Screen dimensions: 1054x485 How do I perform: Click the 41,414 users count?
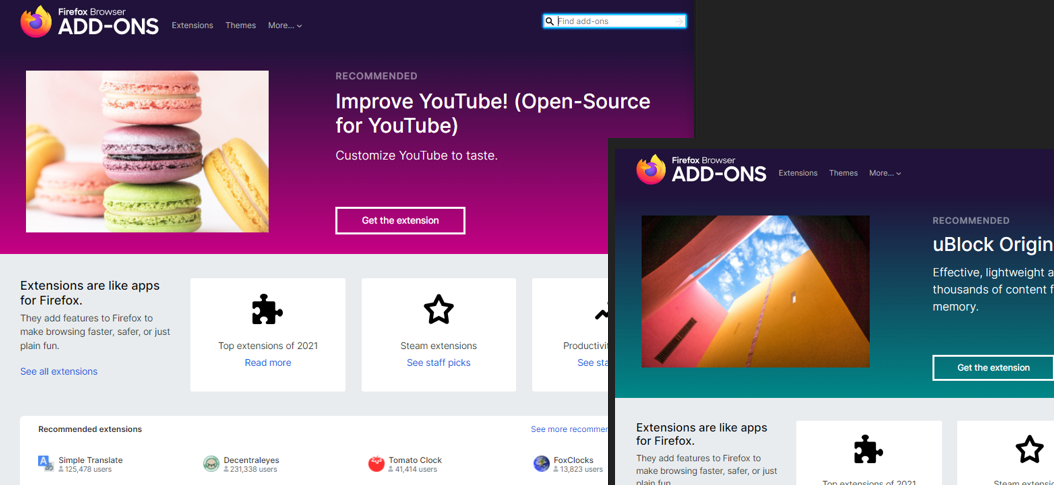412,470
